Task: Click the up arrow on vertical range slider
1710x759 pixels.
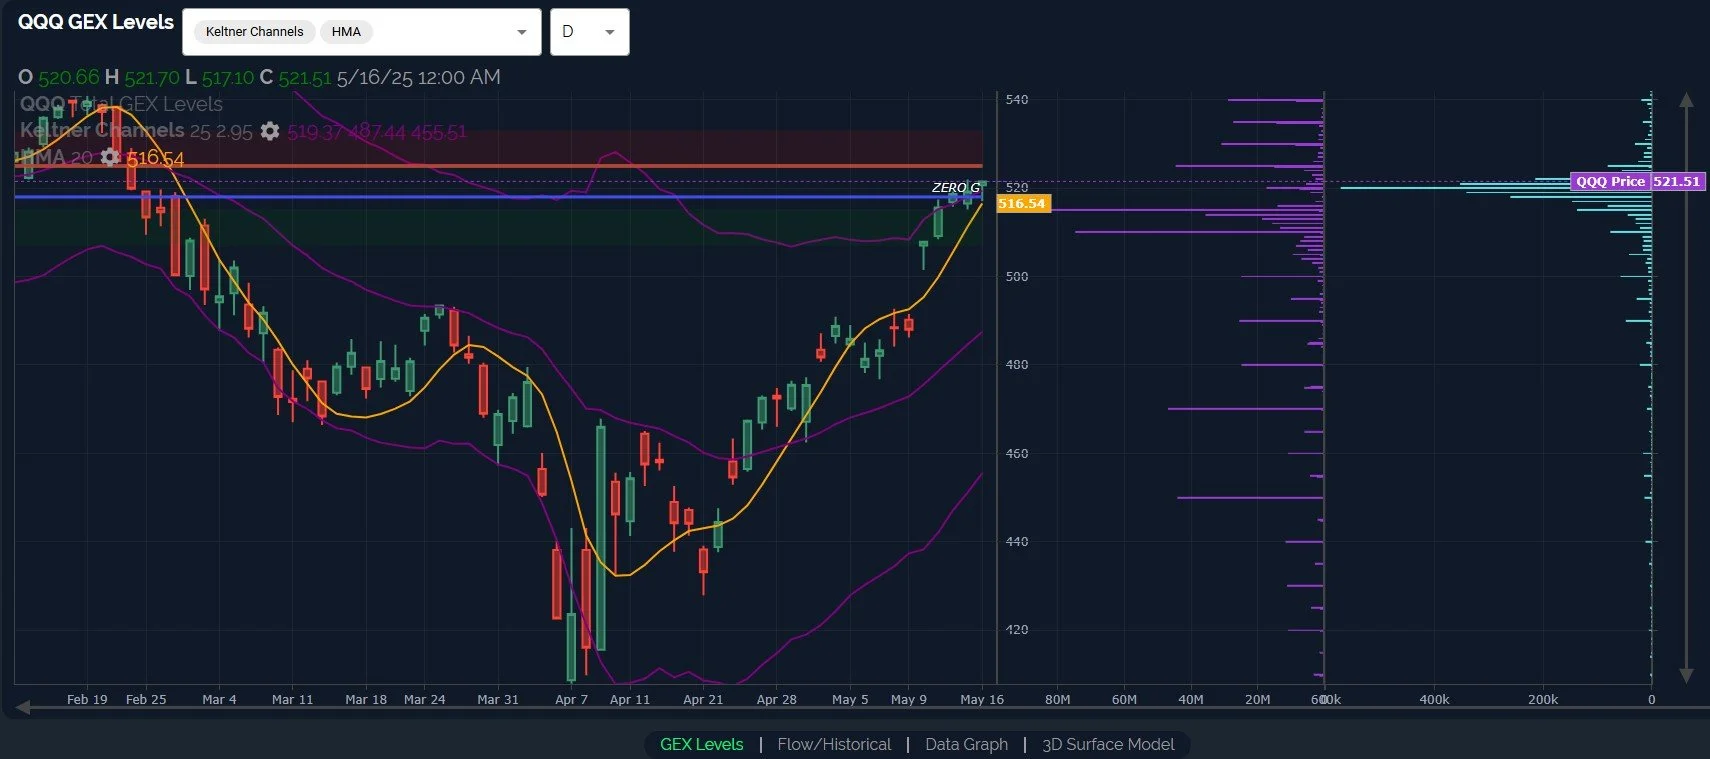Action: tap(1686, 100)
